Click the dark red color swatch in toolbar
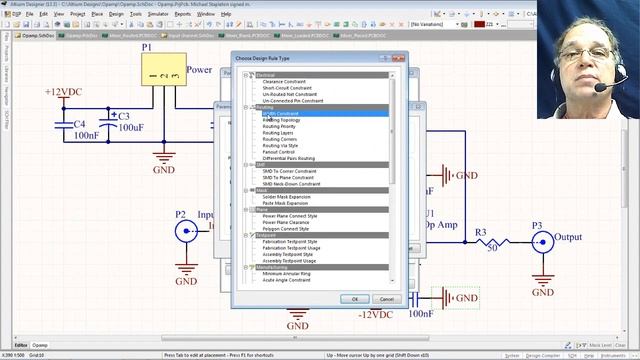The height and width of the screenshot is (360, 640). [479, 24]
